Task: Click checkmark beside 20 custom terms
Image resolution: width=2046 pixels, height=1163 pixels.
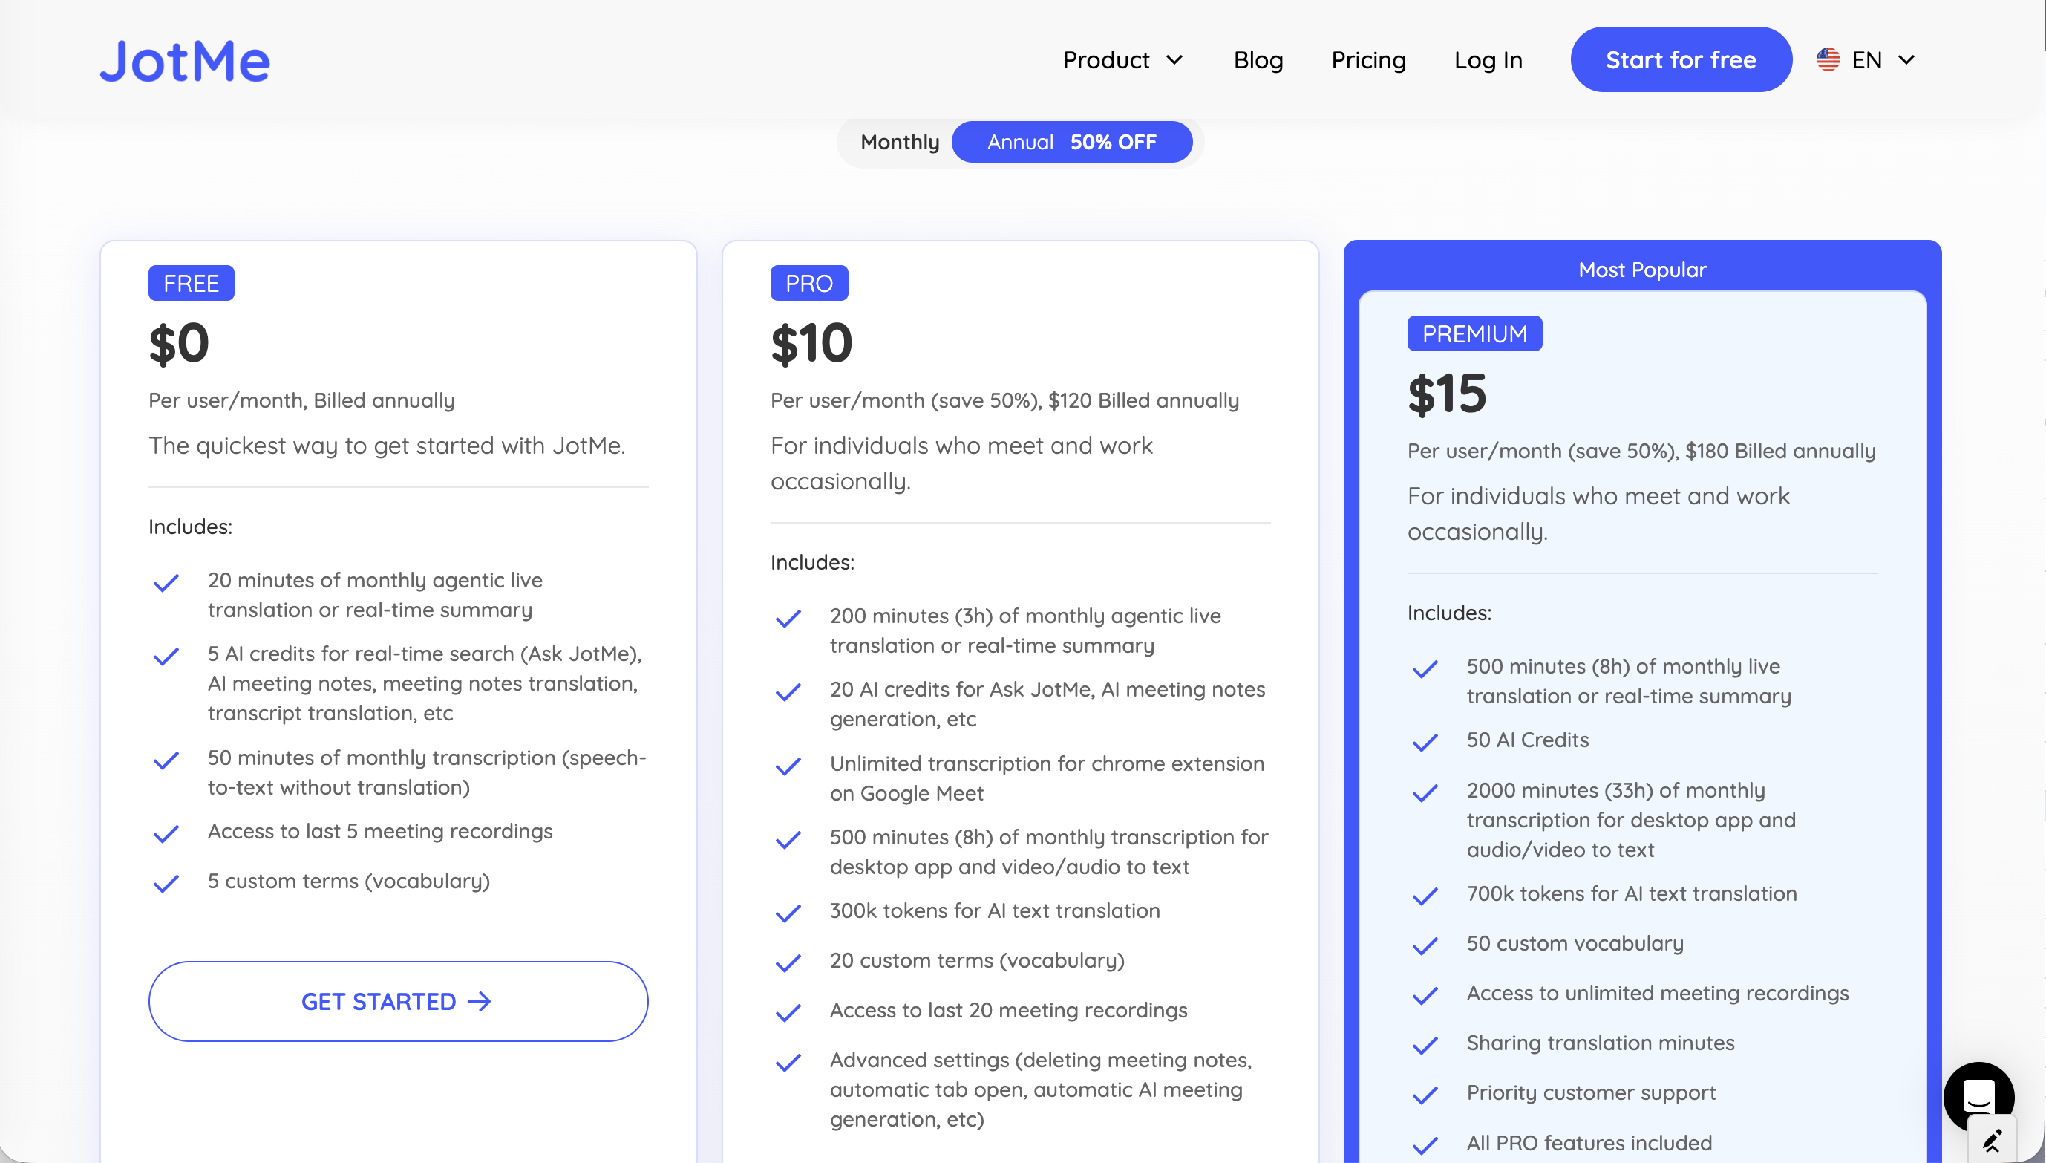Action: tap(788, 963)
